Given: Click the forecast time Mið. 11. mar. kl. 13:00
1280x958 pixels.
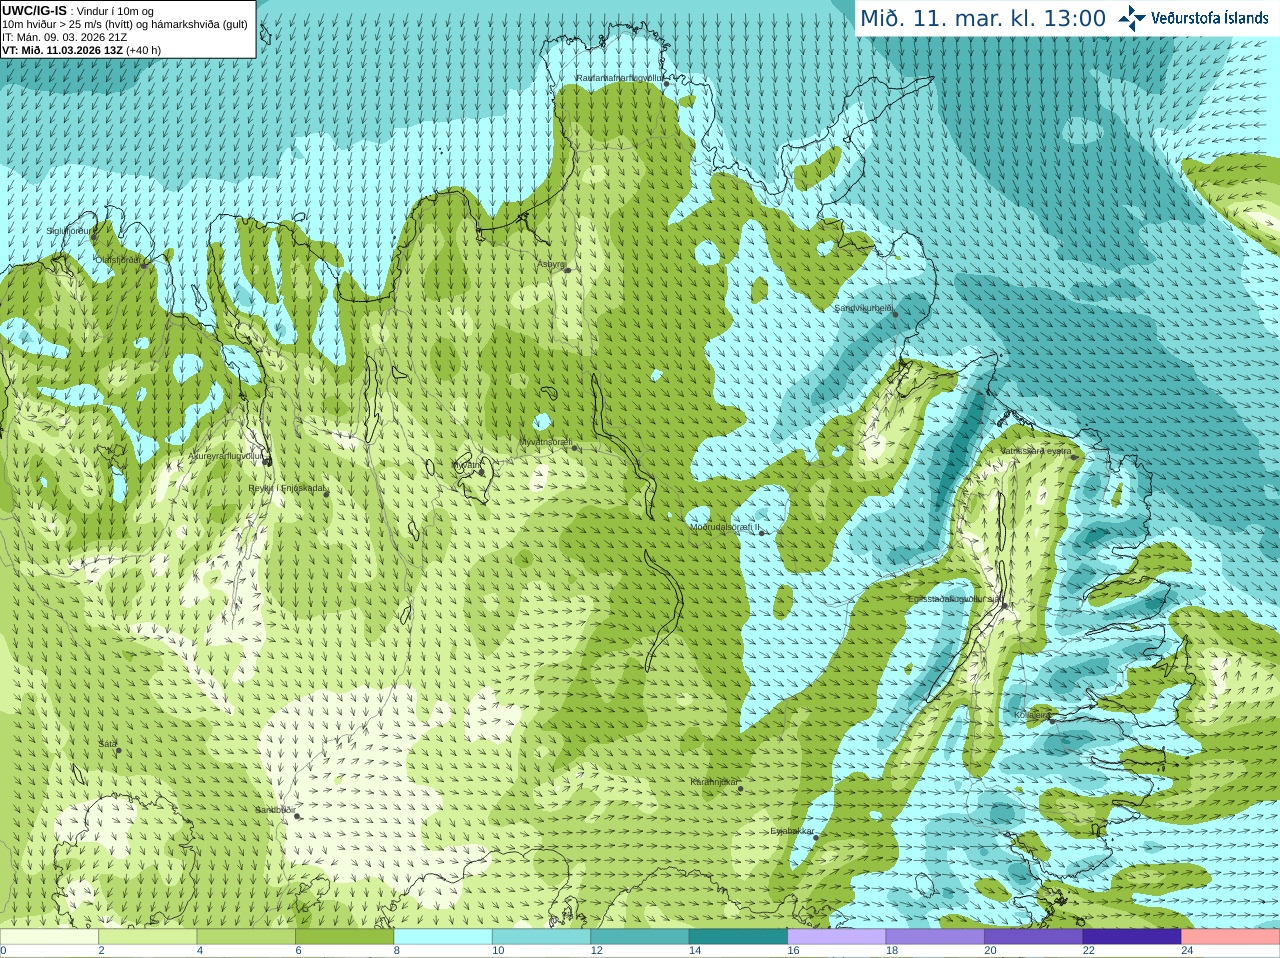Looking at the screenshot, I should point(983,18).
